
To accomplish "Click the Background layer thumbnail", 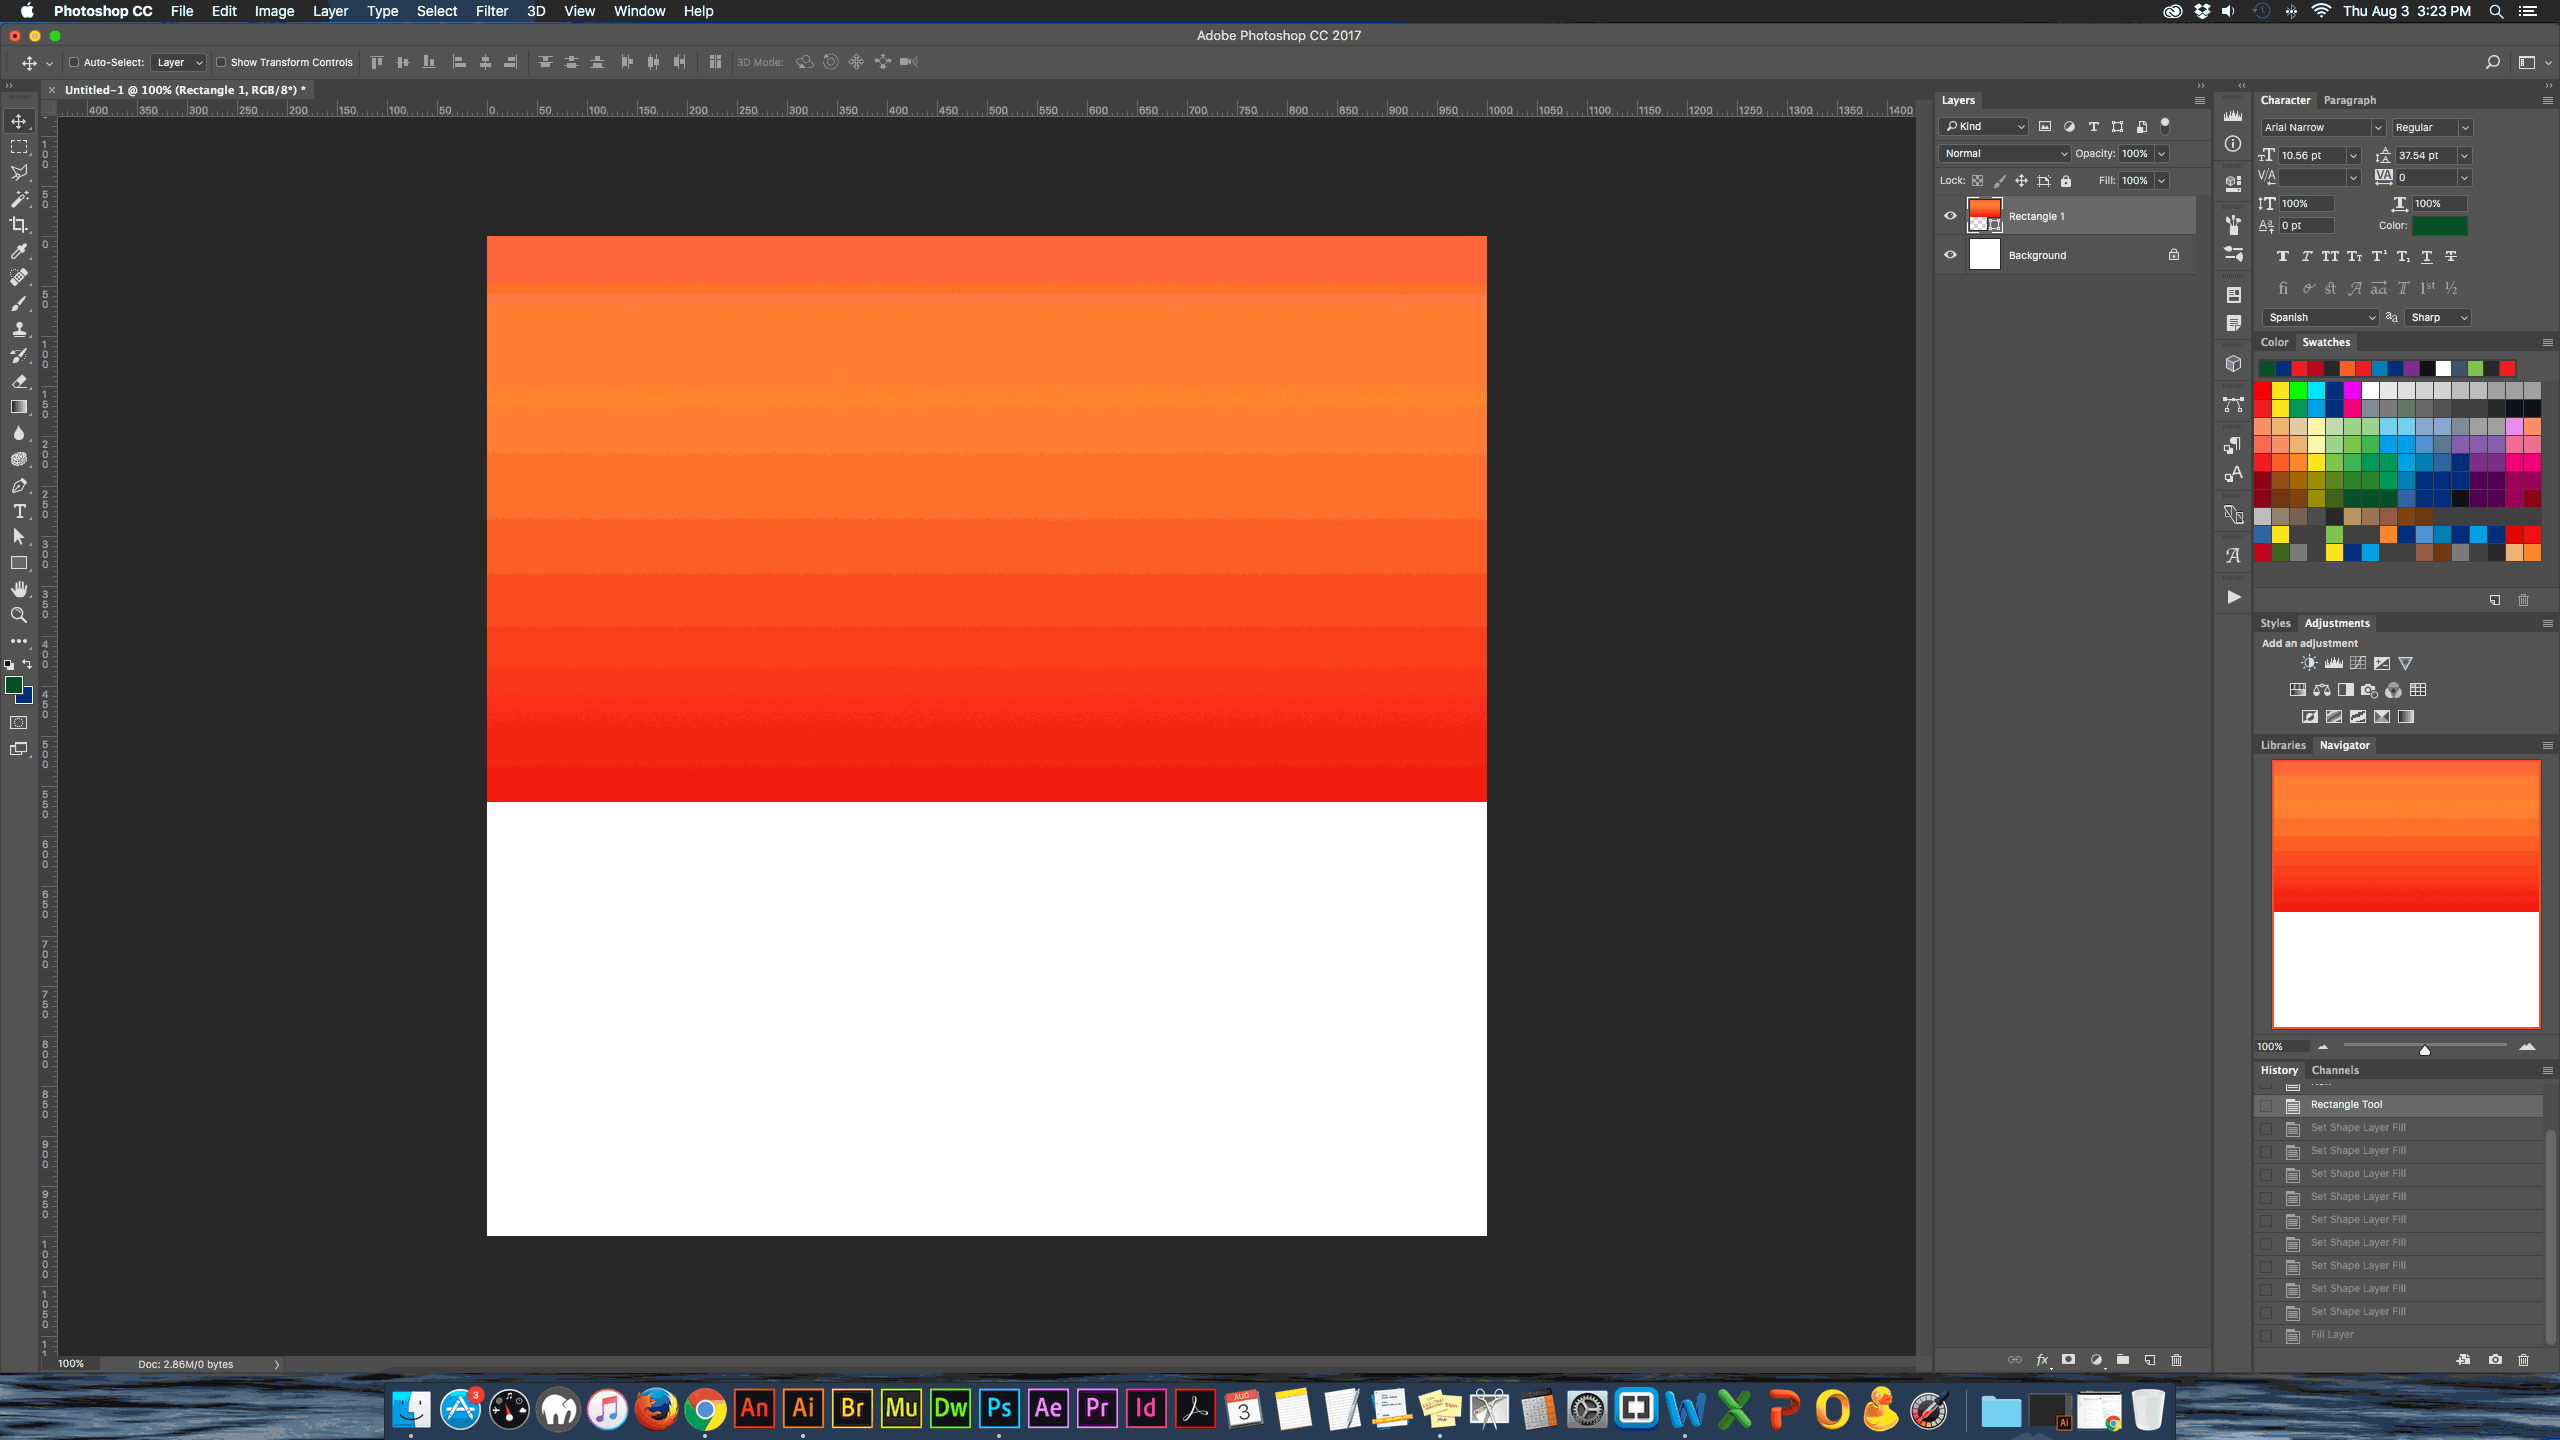I will (x=1984, y=255).
